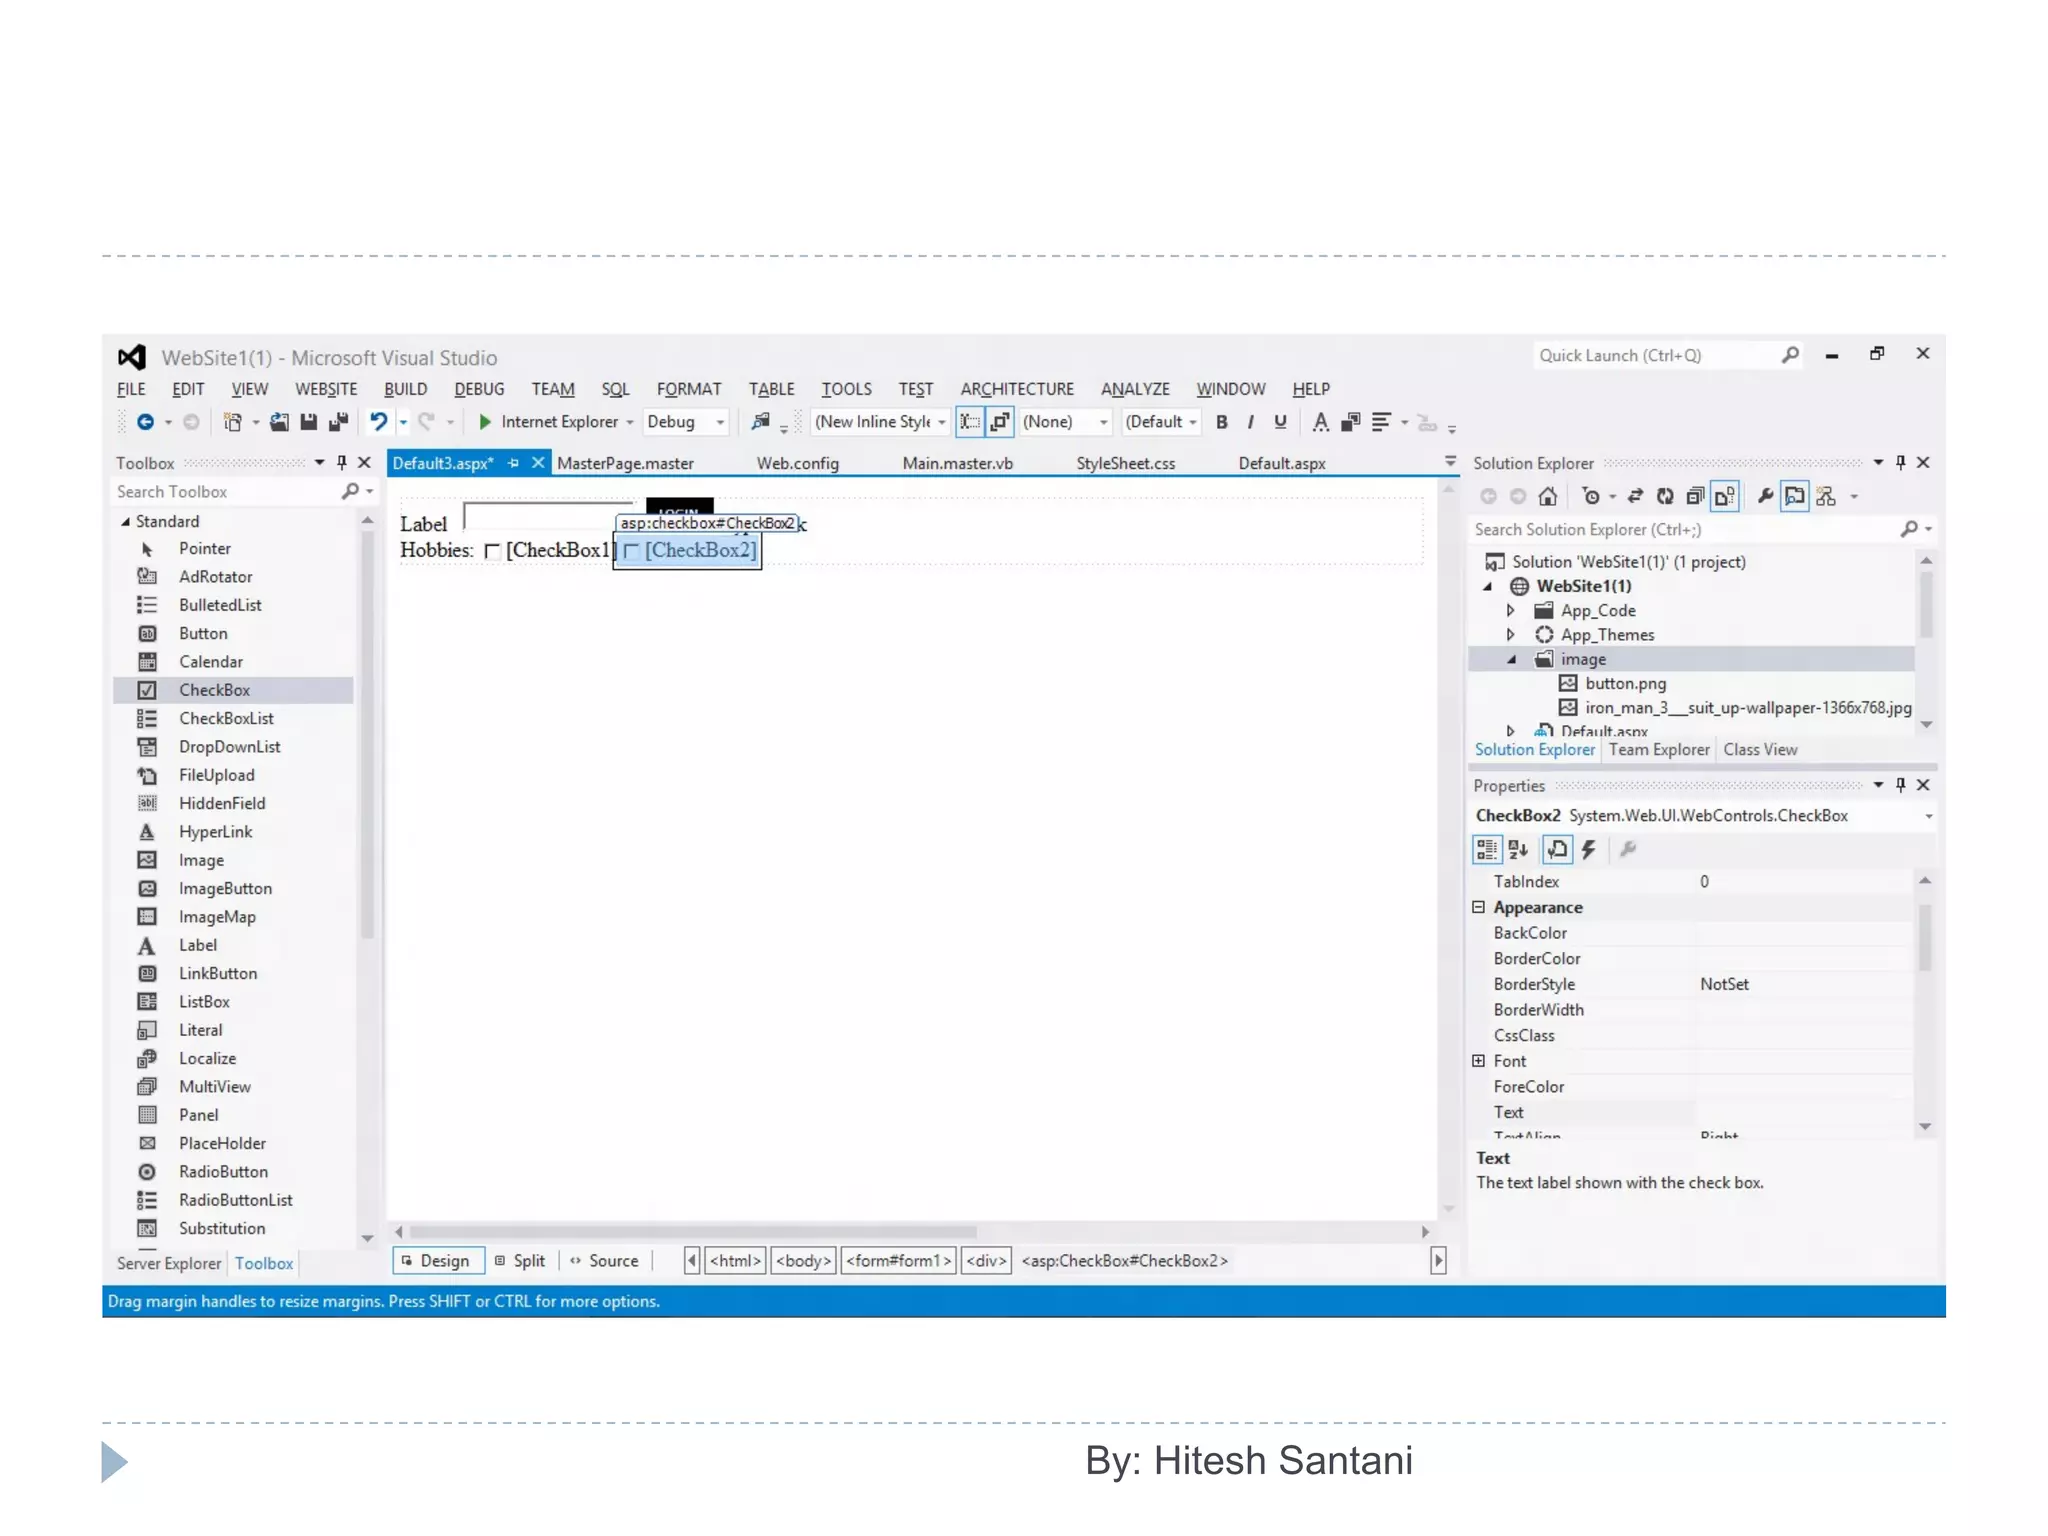Click the Undo arrow icon

click(x=378, y=422)
